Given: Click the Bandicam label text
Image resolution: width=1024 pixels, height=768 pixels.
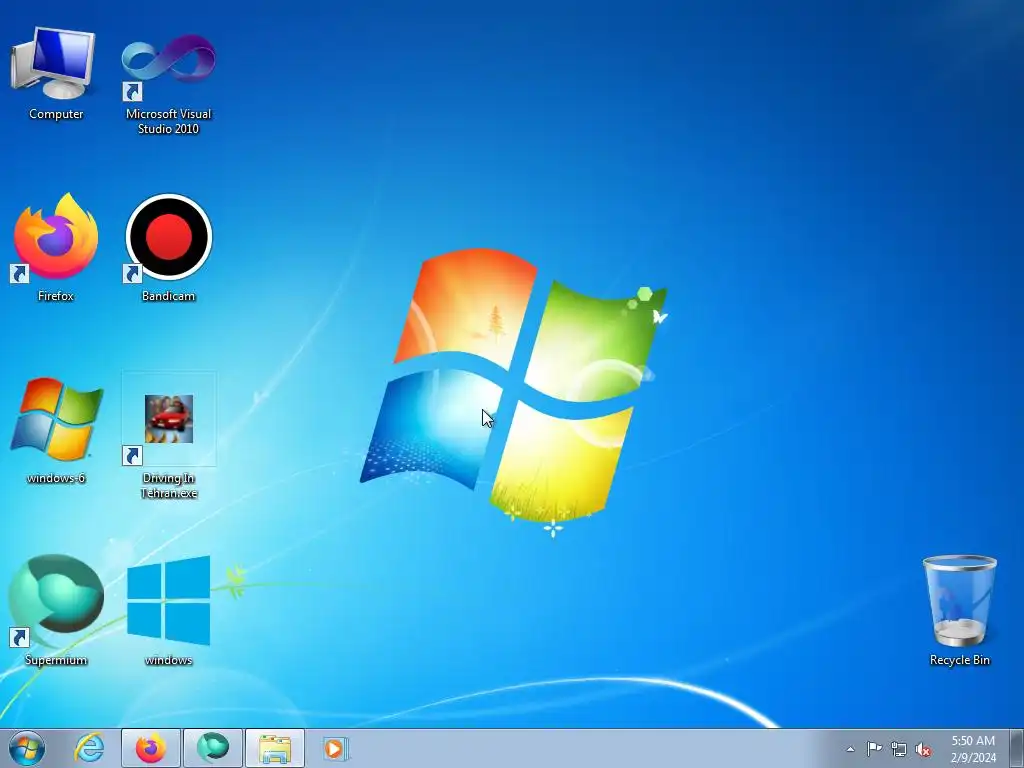Looking at the screenshot, I should [x=168, y=296].
